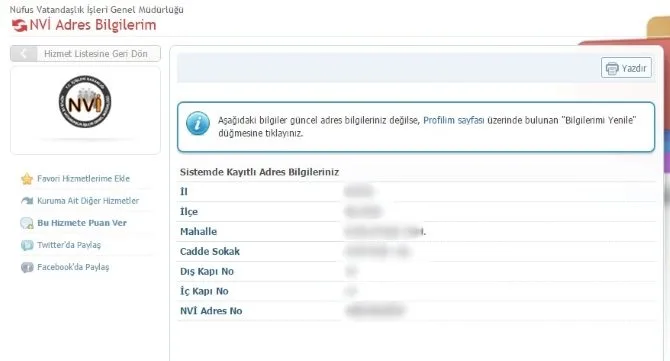Click the back arrow on Hizmet Listesine Geri Dön
Image resolution: width=670 pixels, height=361 pixels.
(x=24, y=54)
